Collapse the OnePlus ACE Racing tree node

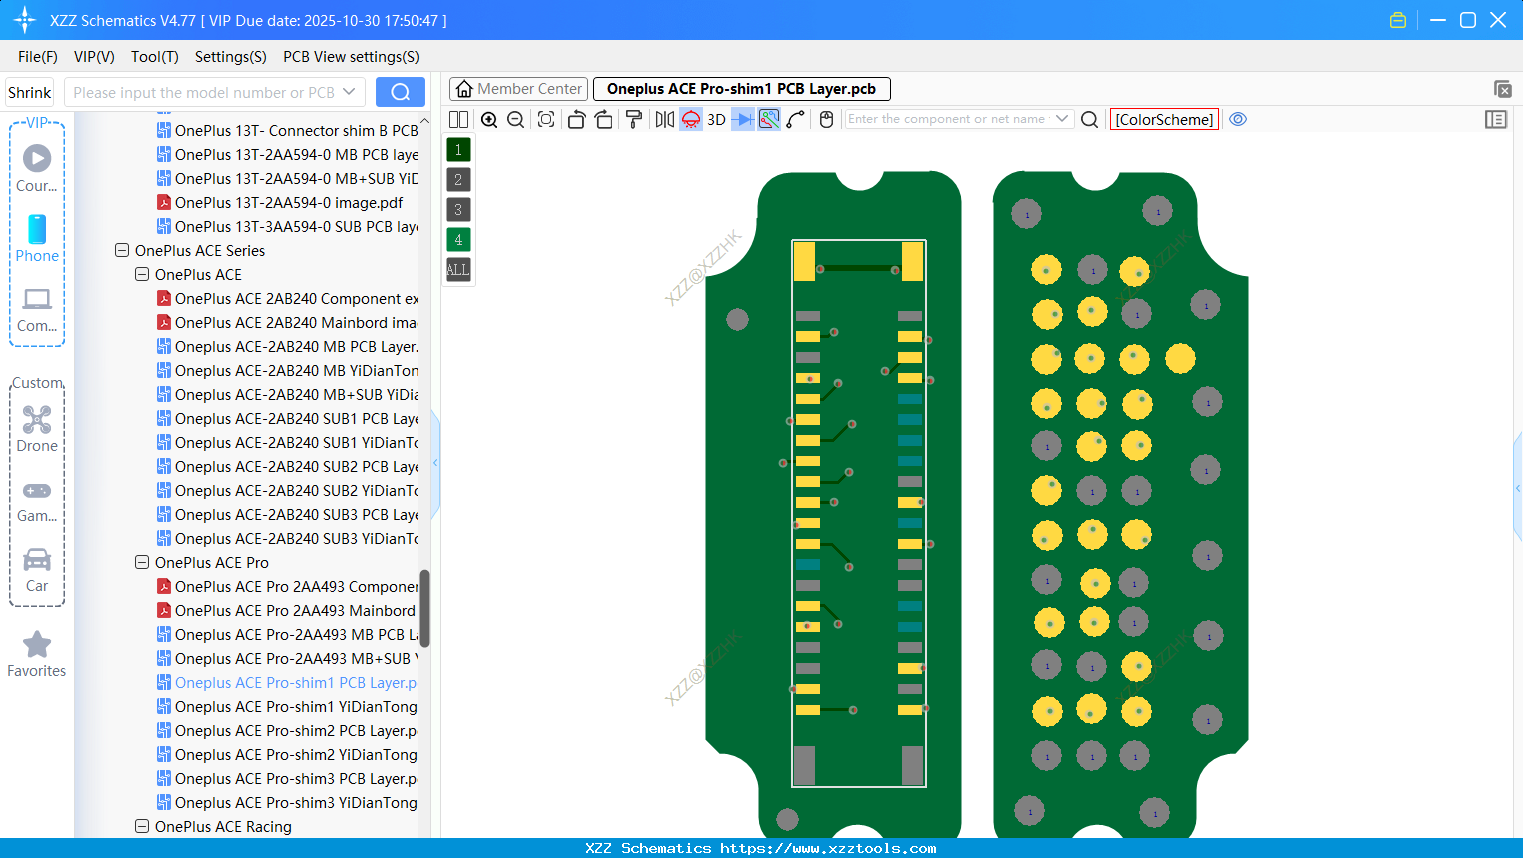point(142,827)
